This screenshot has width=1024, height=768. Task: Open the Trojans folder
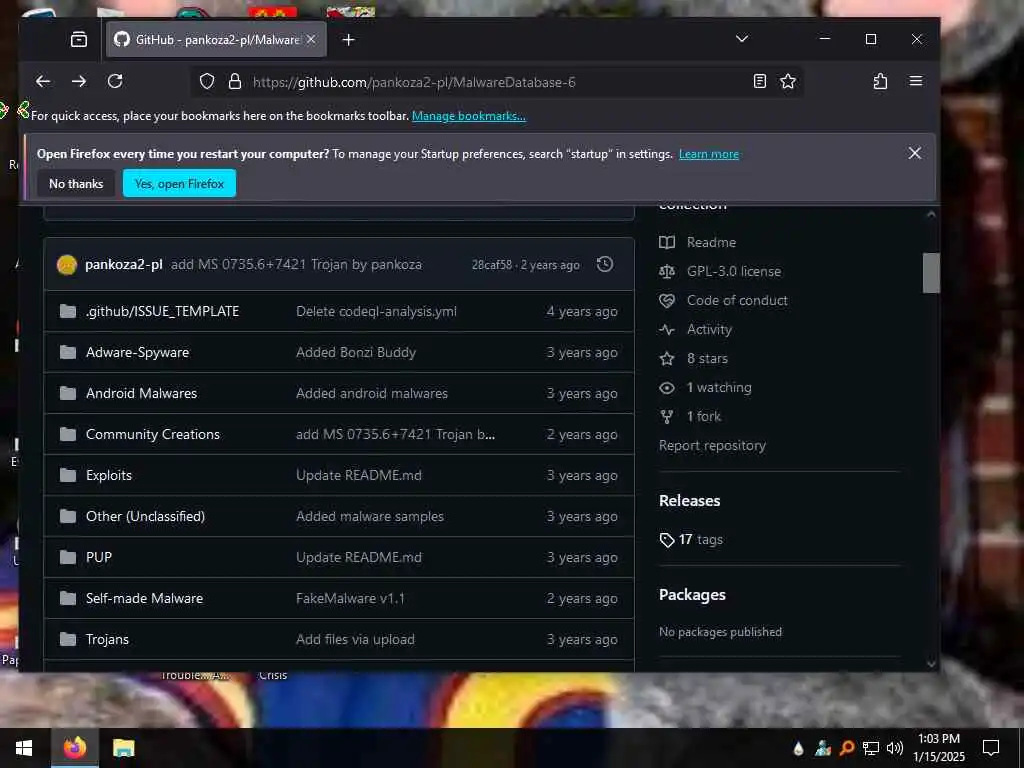[x=107, y=640]
